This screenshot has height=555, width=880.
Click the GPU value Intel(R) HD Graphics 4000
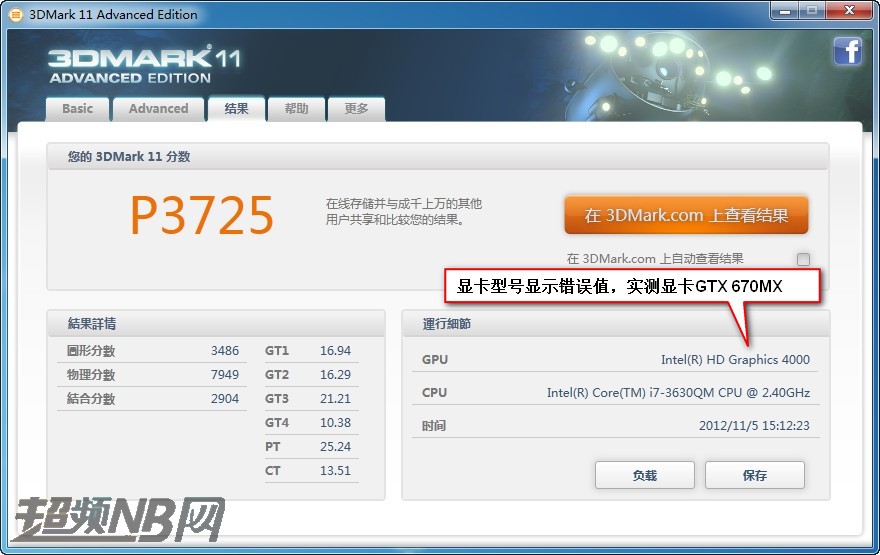tap(735, 360)
